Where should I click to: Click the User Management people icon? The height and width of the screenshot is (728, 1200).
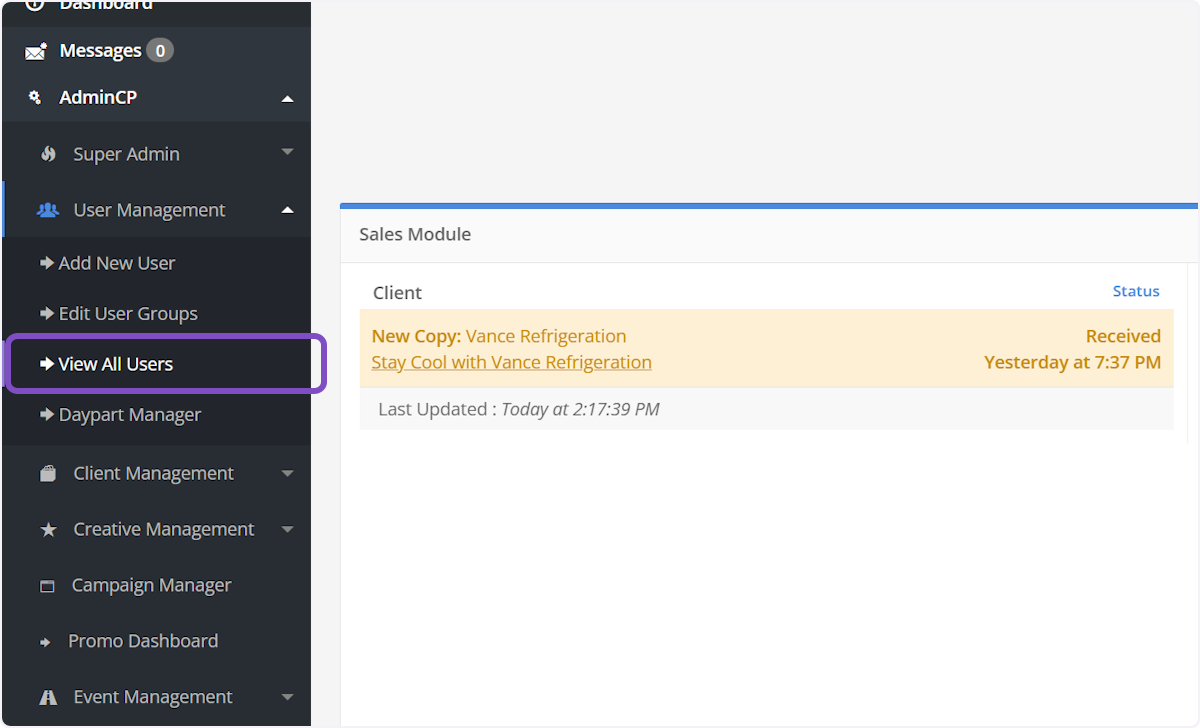(x=48, y=210)
